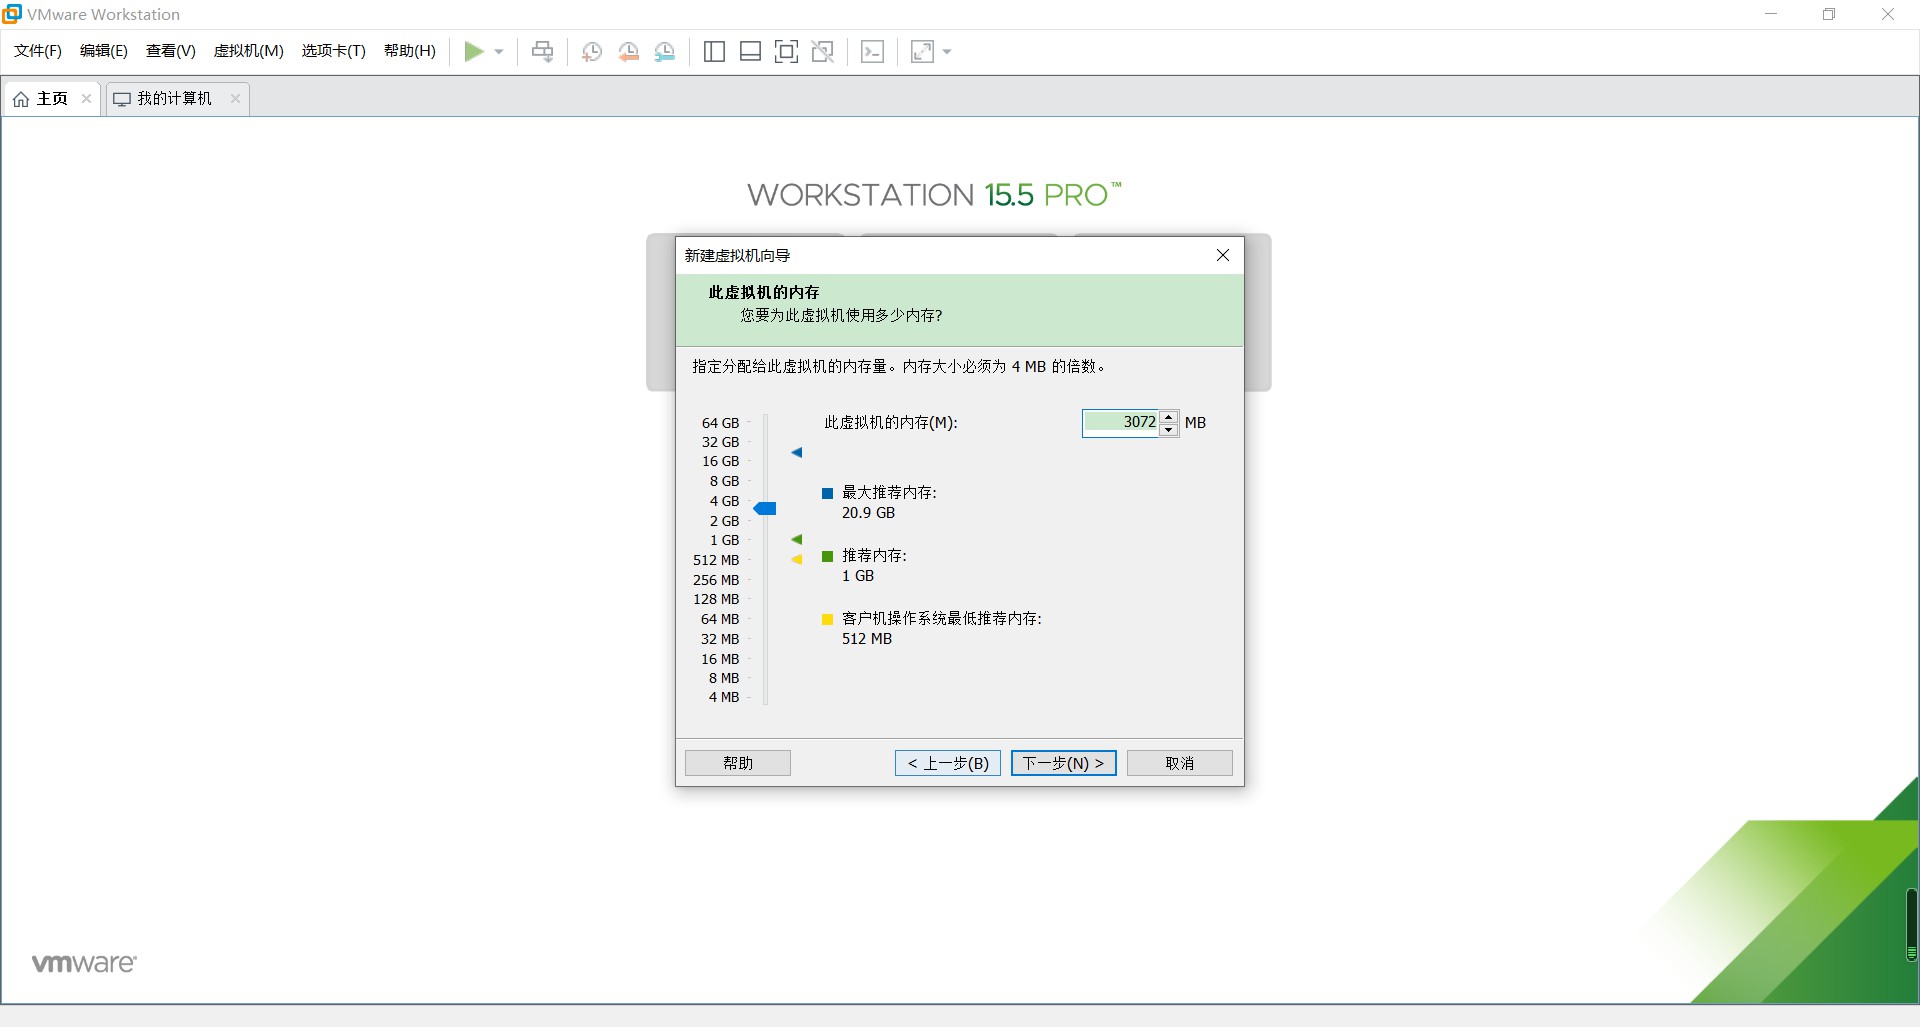Open the console view toolbar icon
1920x1027 pixels.
click(872, 52)
